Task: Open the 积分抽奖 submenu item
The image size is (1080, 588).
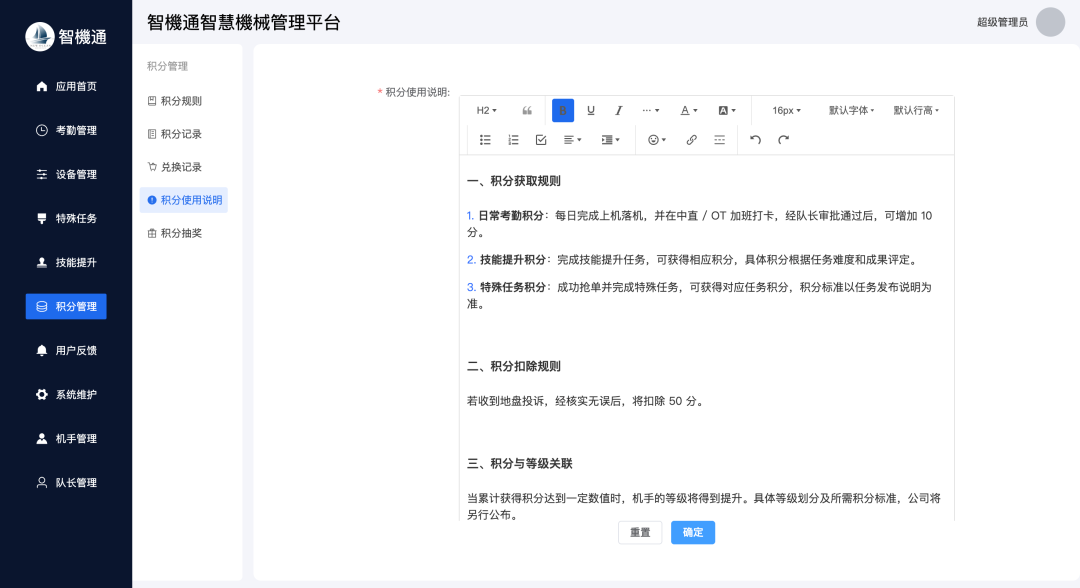Action: [x=184, y=233]
